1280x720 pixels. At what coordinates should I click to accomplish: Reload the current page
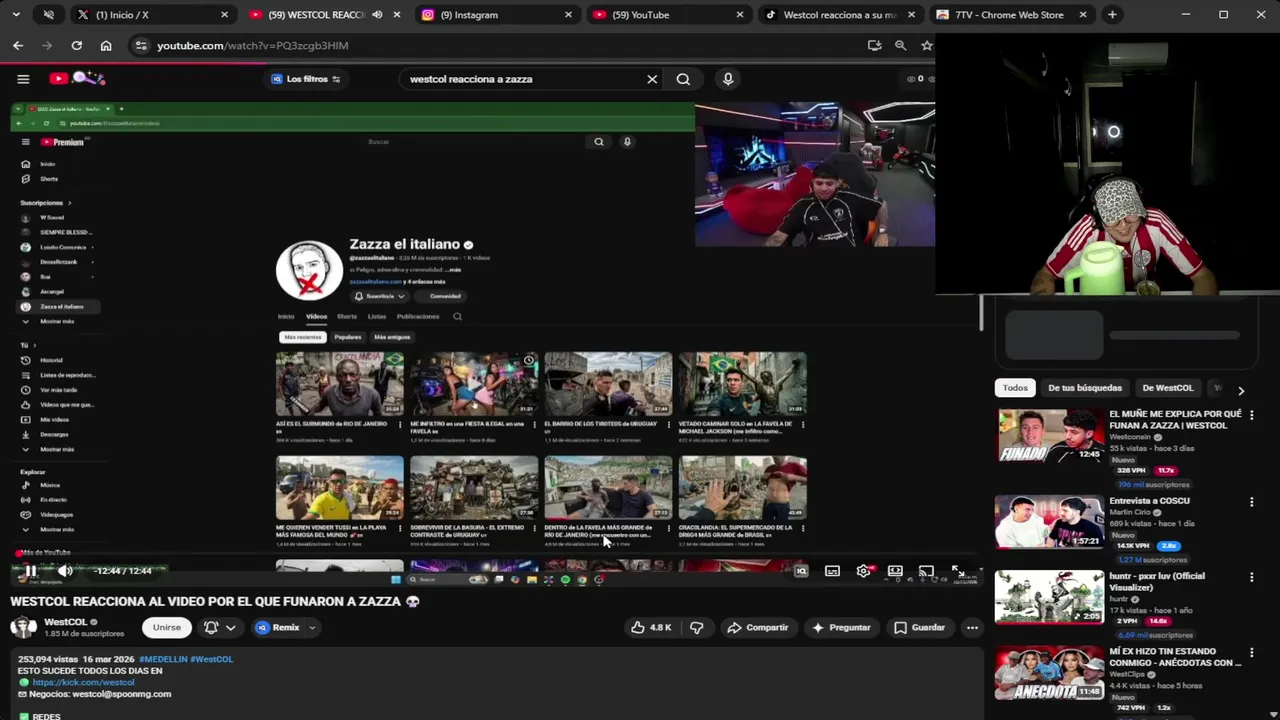pos(76,45)
